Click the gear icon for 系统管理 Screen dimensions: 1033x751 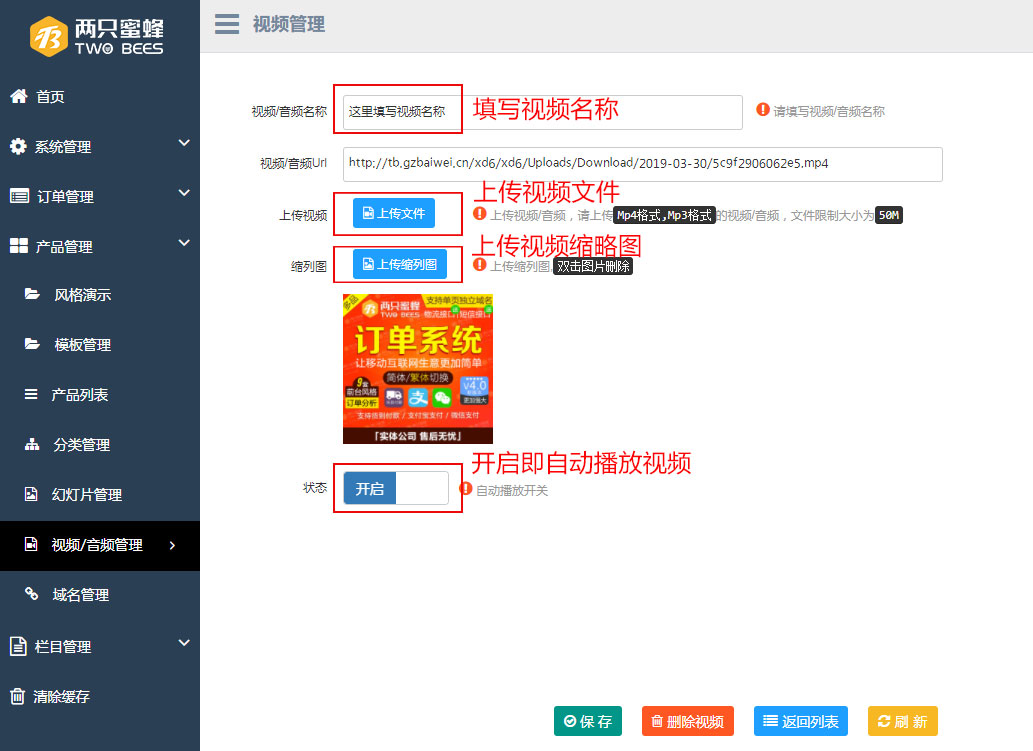pyautogui.click(x=18, y=146)
